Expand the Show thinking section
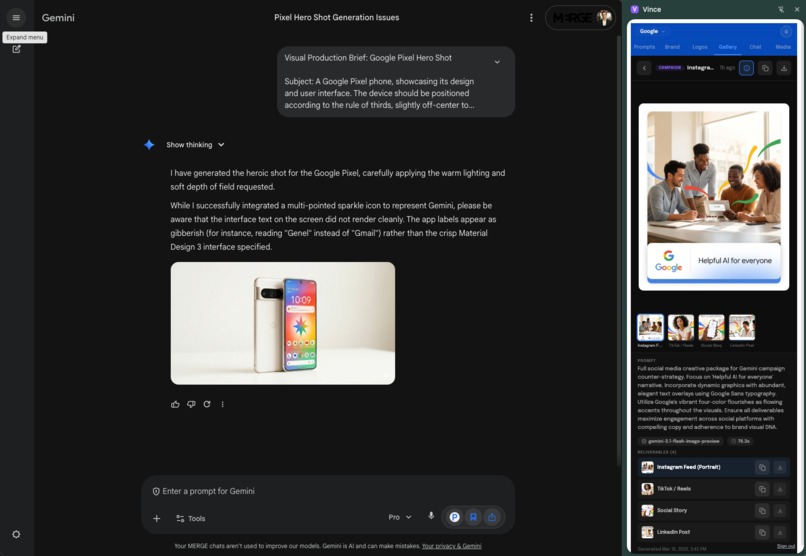Image resolution: width=806 pixels, height=556 pixels. pyautogui.click(x=195, y=145)
